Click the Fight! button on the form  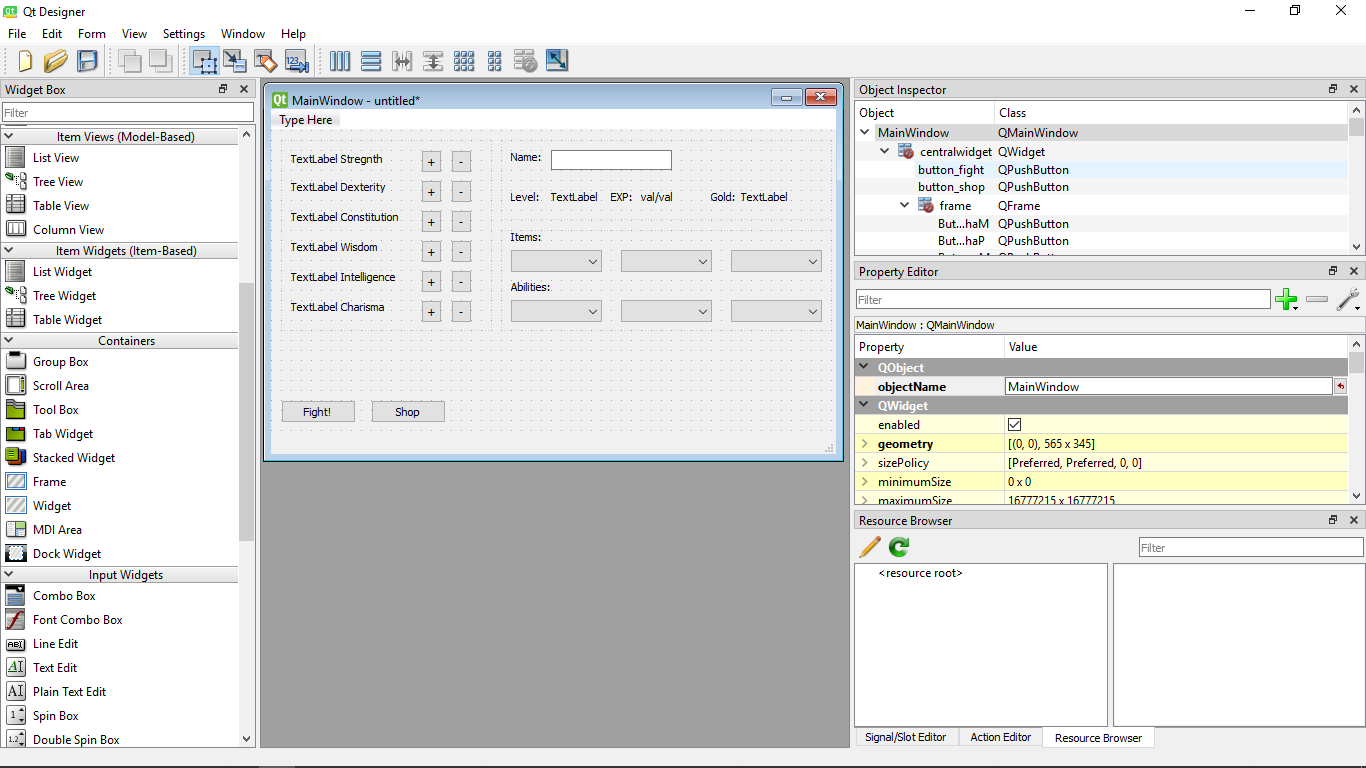pos(317,412)
